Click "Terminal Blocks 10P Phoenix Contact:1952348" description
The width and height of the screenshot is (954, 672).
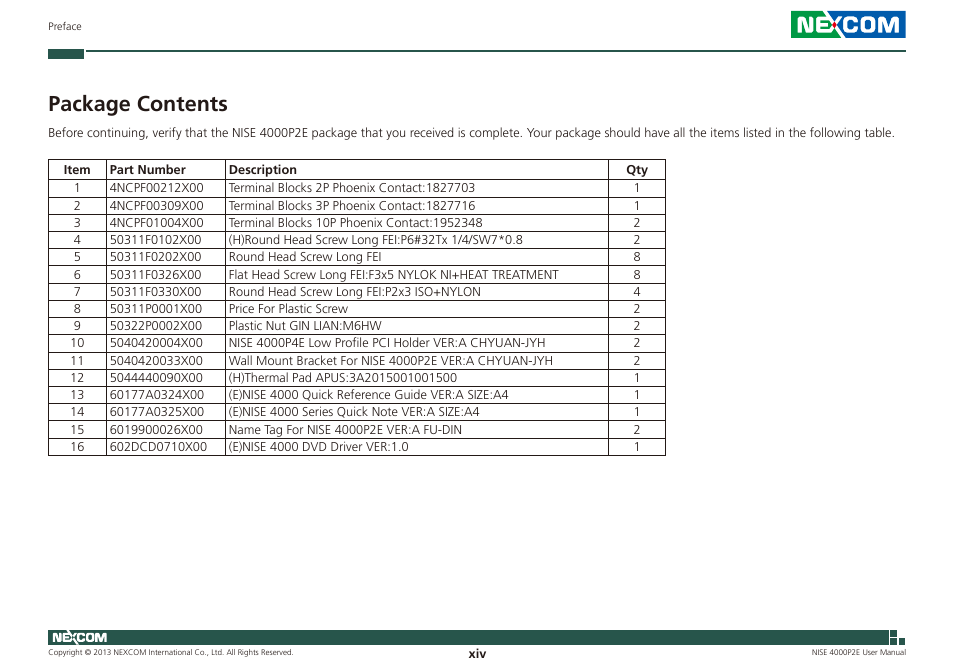355,223
